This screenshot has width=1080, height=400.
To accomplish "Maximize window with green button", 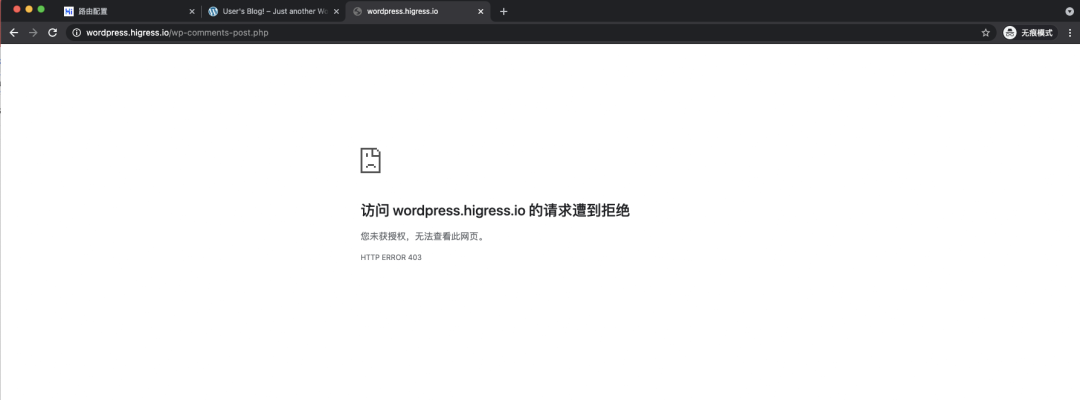I will [x=41, y=9].
